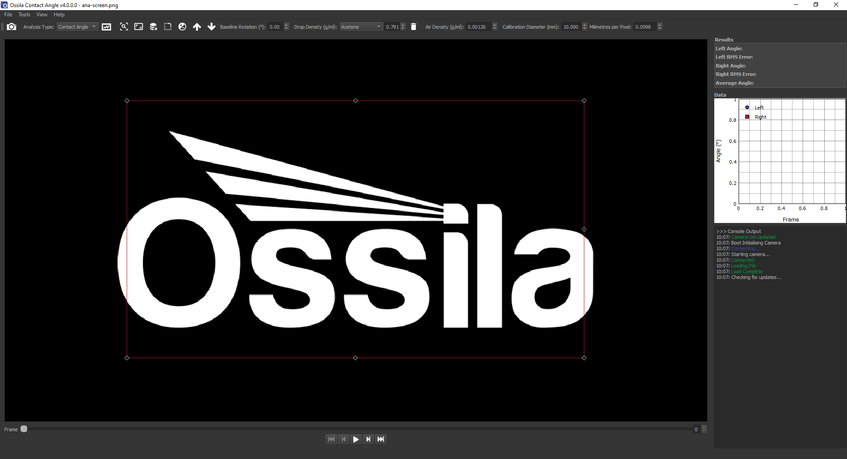
Task: Step forward one frame button
Action: coord(368,439)
